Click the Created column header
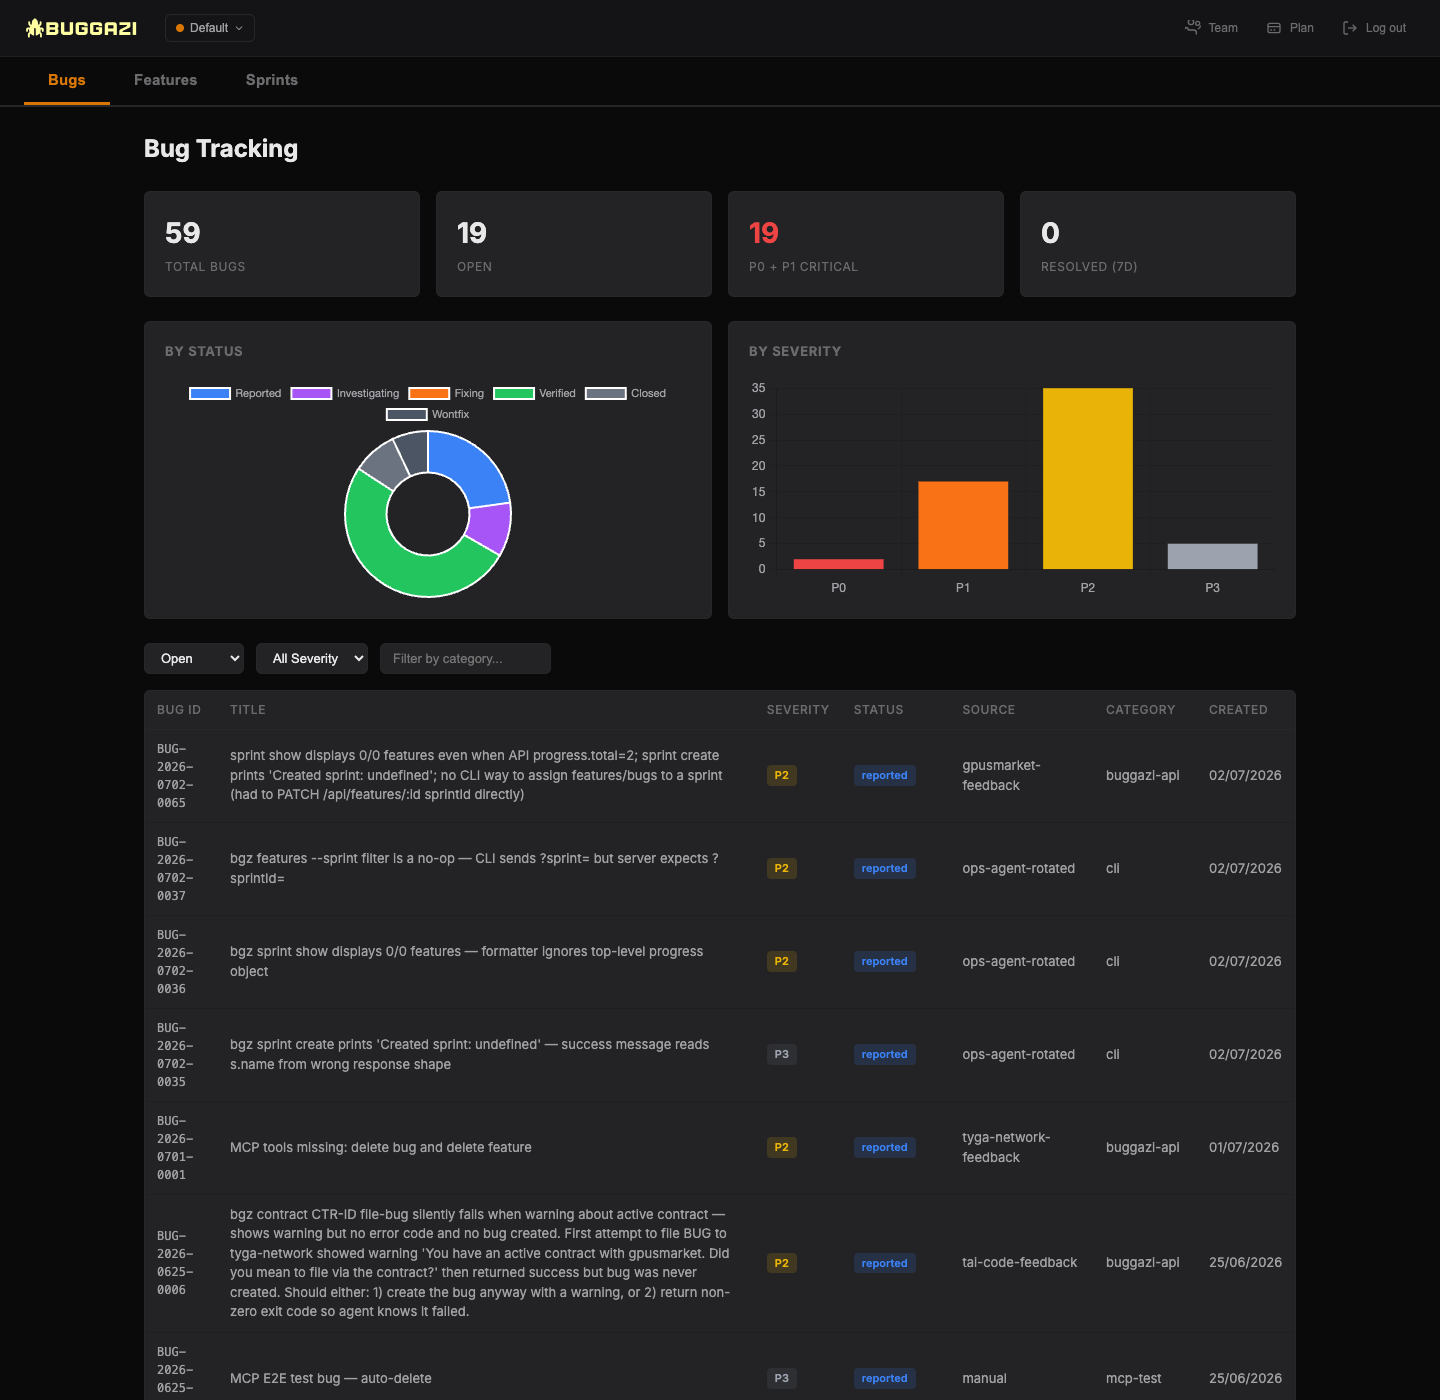Image resolution: width=1440 pixels, height=1400 pixels. (x=1238, y=710)
